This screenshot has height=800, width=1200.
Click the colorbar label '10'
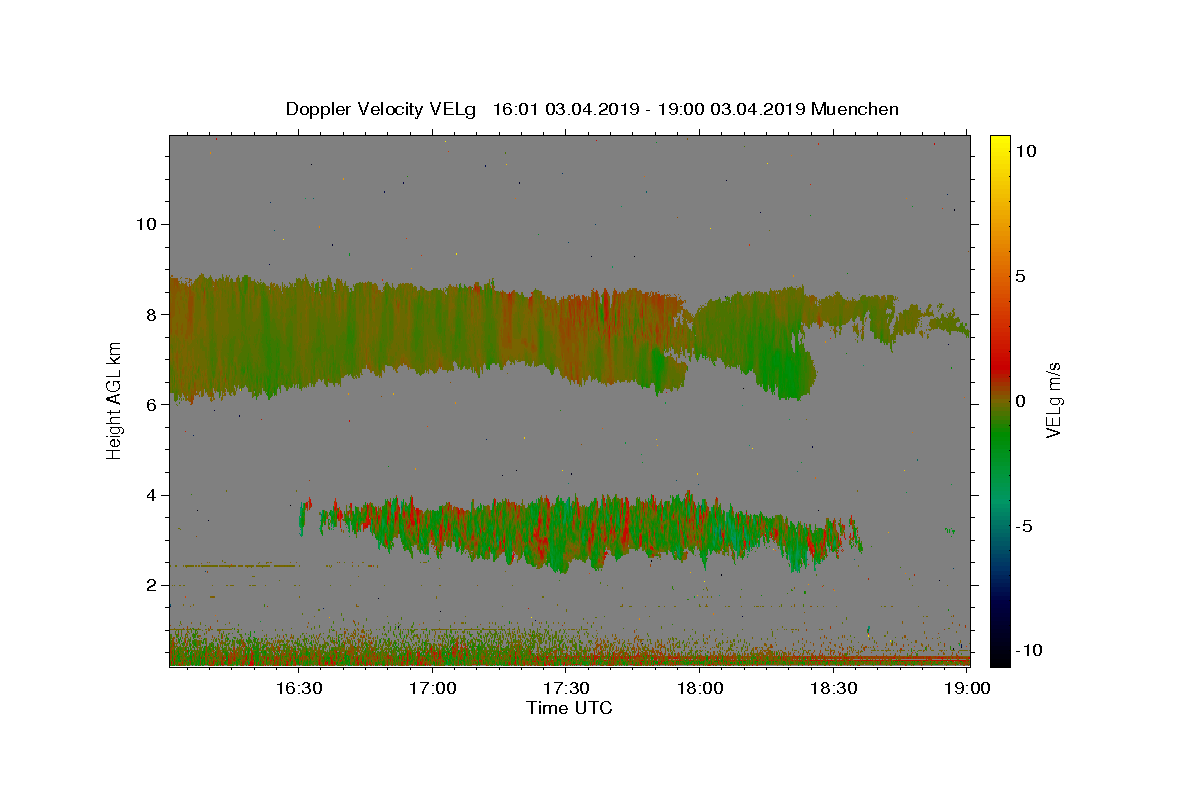(x=1026, y=151)
